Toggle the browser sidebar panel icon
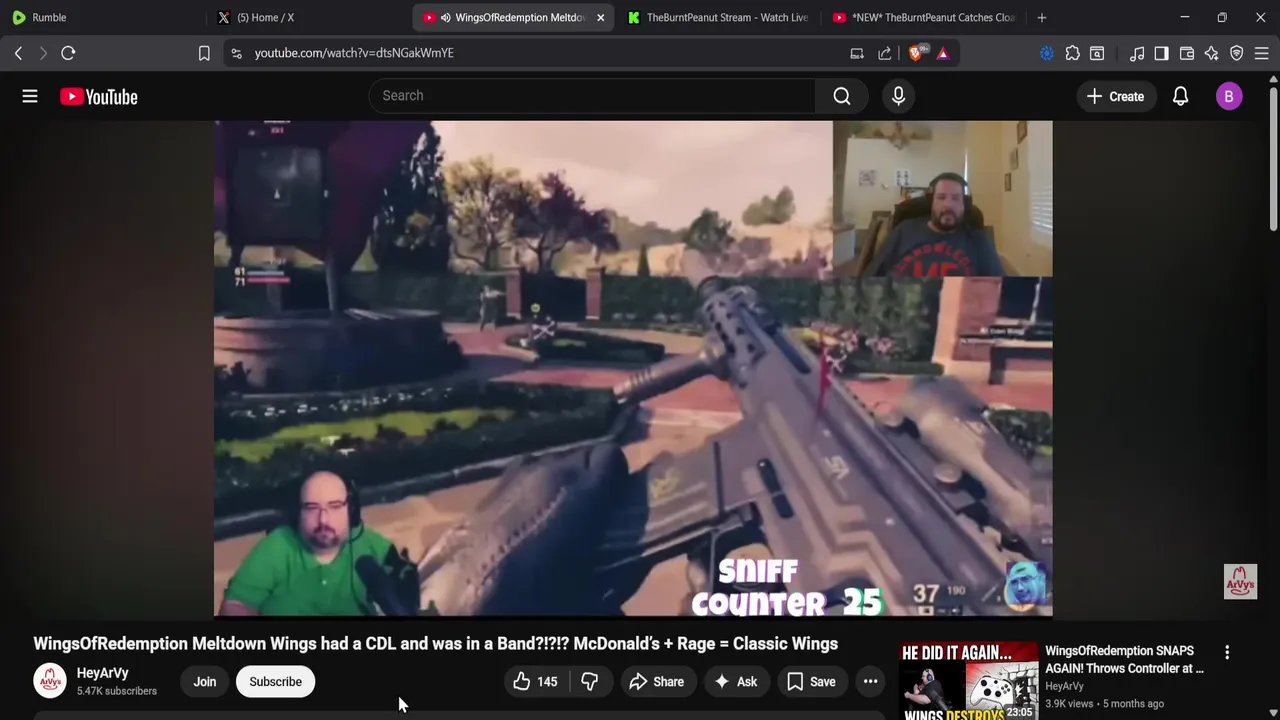 [x=1161, y=53]
